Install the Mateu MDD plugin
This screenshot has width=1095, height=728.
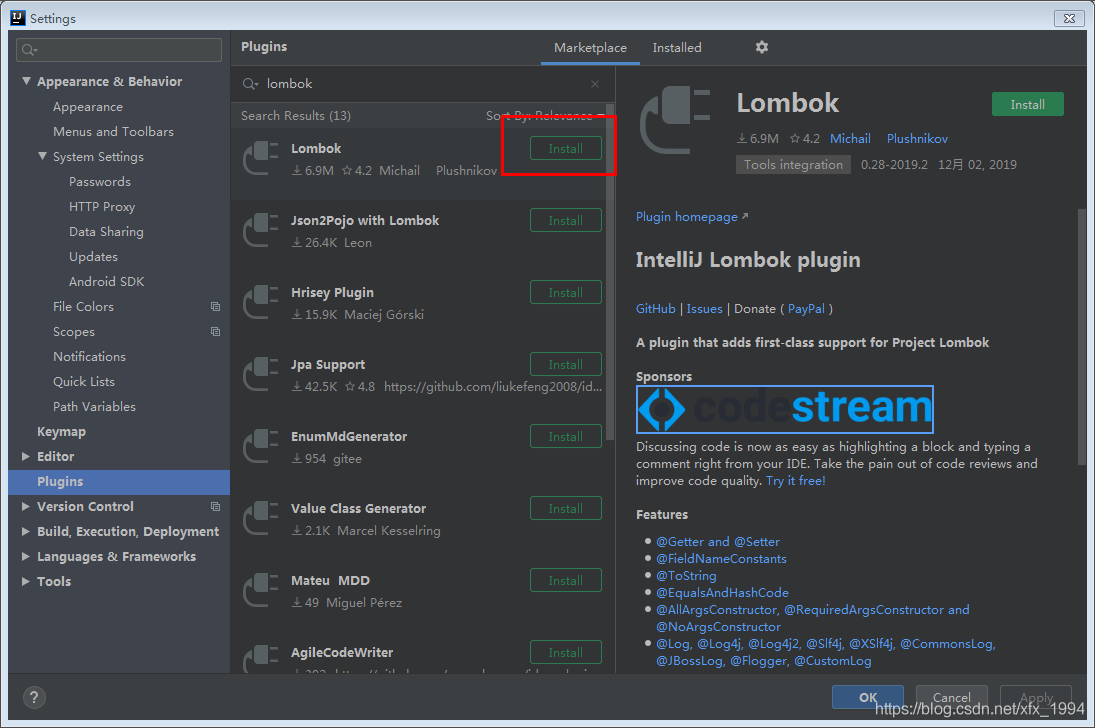566,580
